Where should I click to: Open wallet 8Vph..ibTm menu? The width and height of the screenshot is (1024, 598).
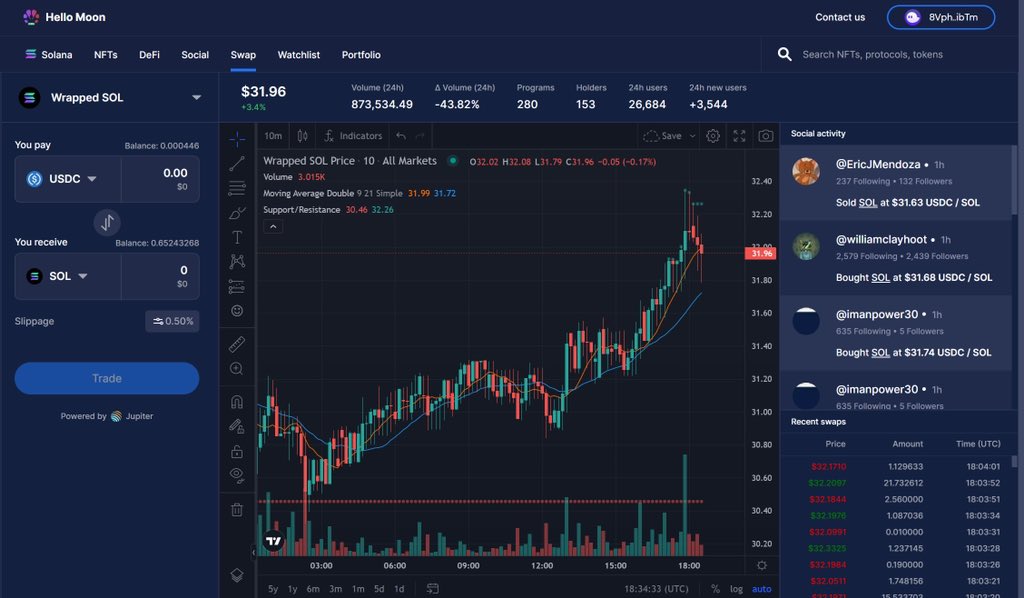[940, 17]
